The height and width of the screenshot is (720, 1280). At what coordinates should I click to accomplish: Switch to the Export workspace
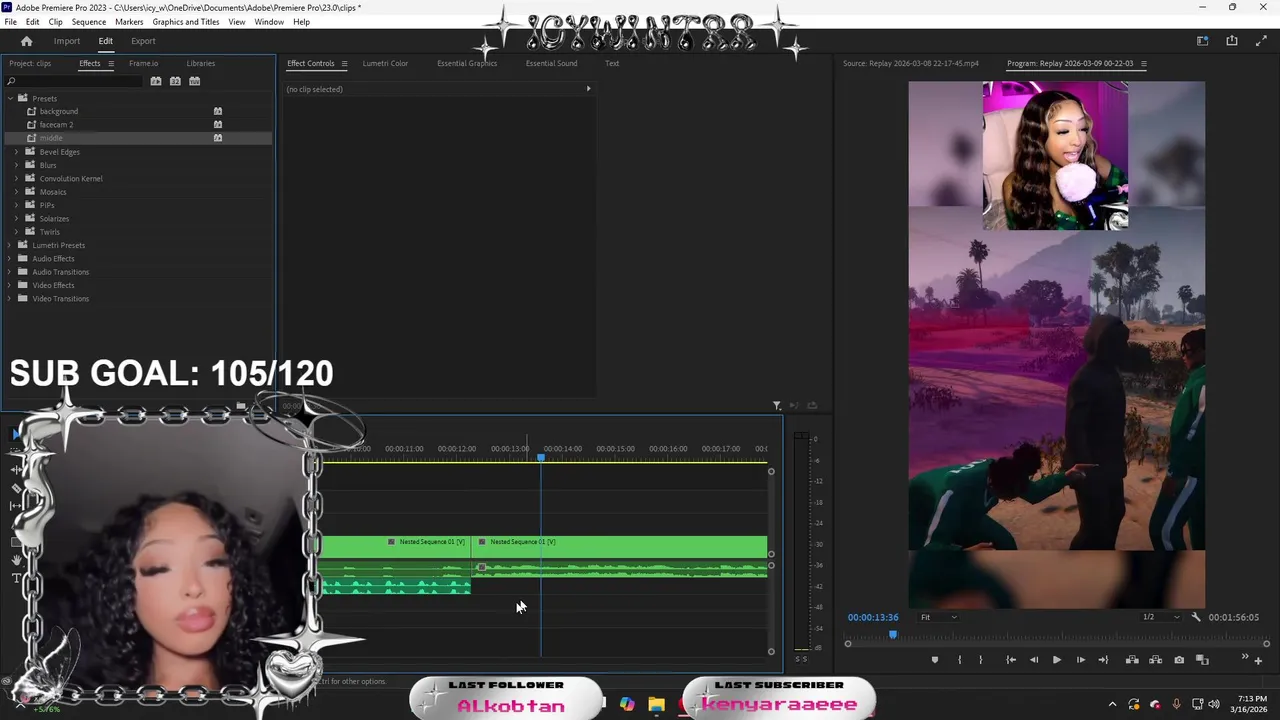pos(143,41)
